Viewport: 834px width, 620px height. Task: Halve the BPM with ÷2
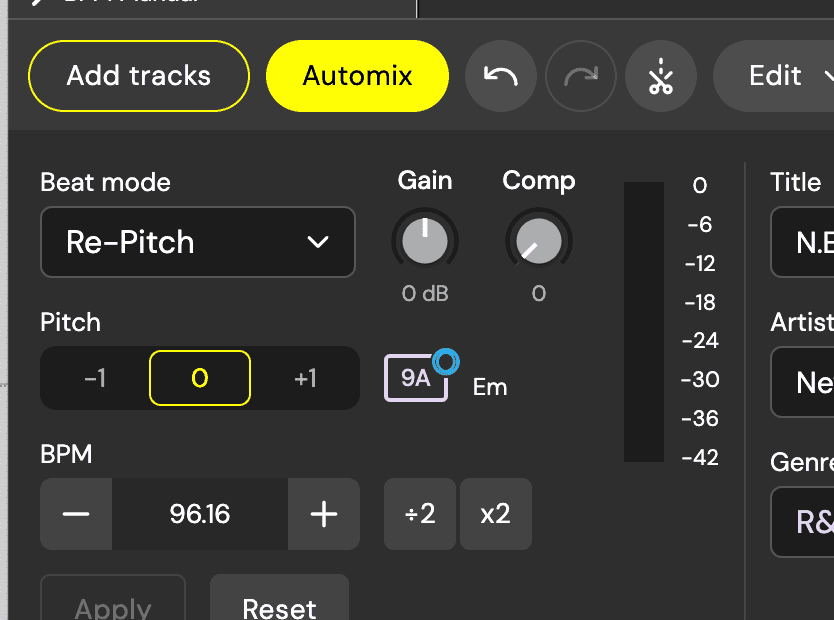pyautogui.click(x=419, y=514)
